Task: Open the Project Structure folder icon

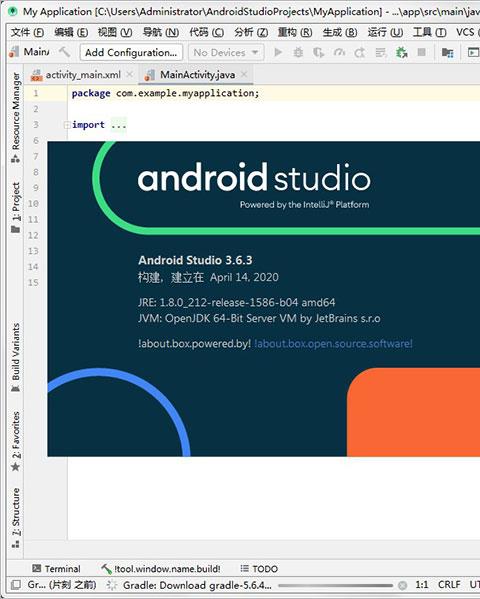Action: 448,52
